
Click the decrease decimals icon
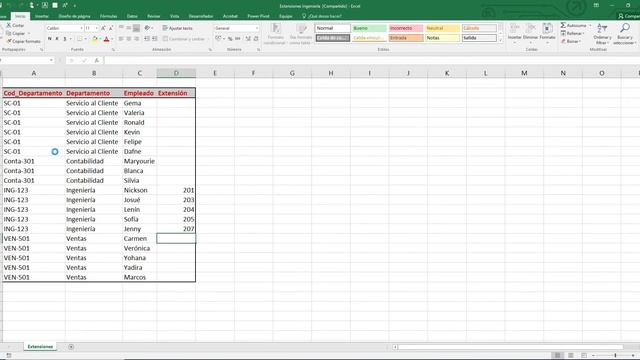click(x=256, y=39)
